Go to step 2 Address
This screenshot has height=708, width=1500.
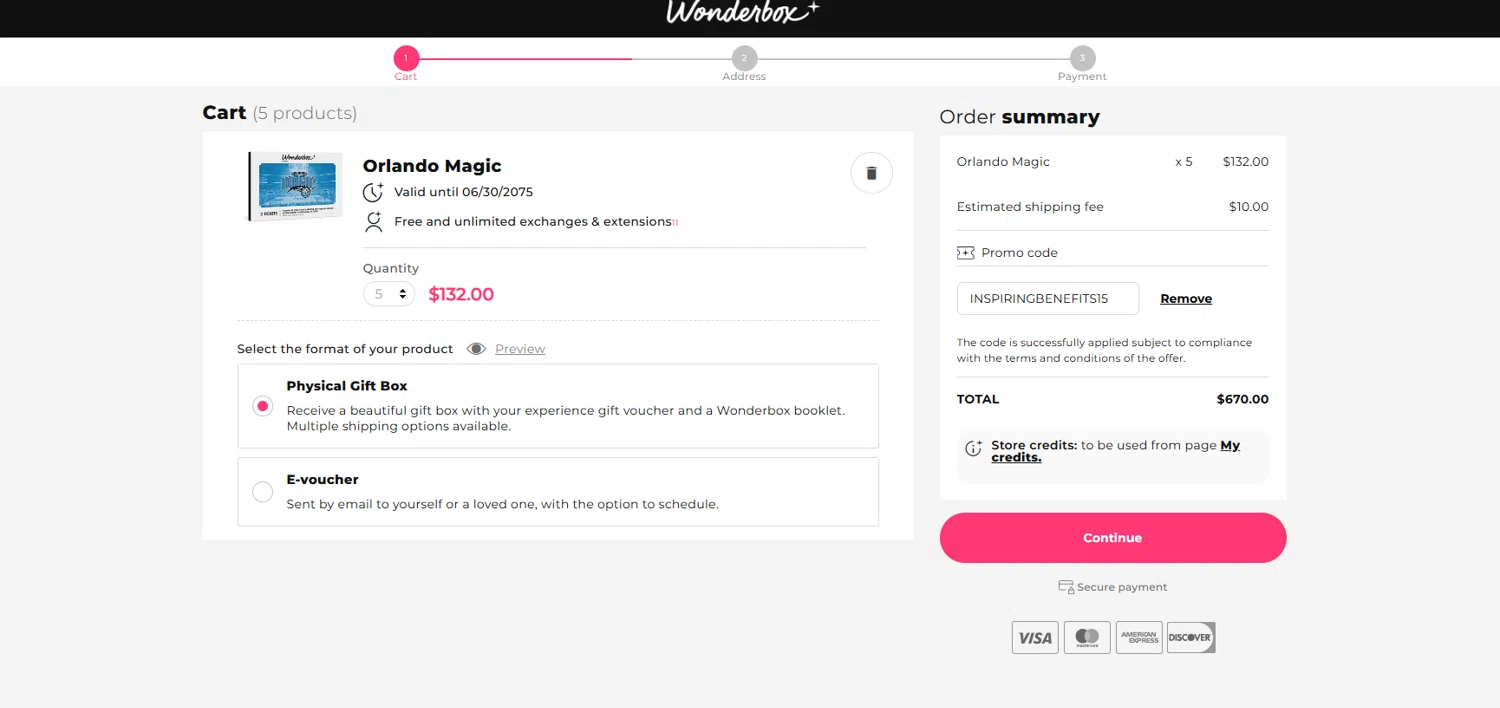[744, 63]
